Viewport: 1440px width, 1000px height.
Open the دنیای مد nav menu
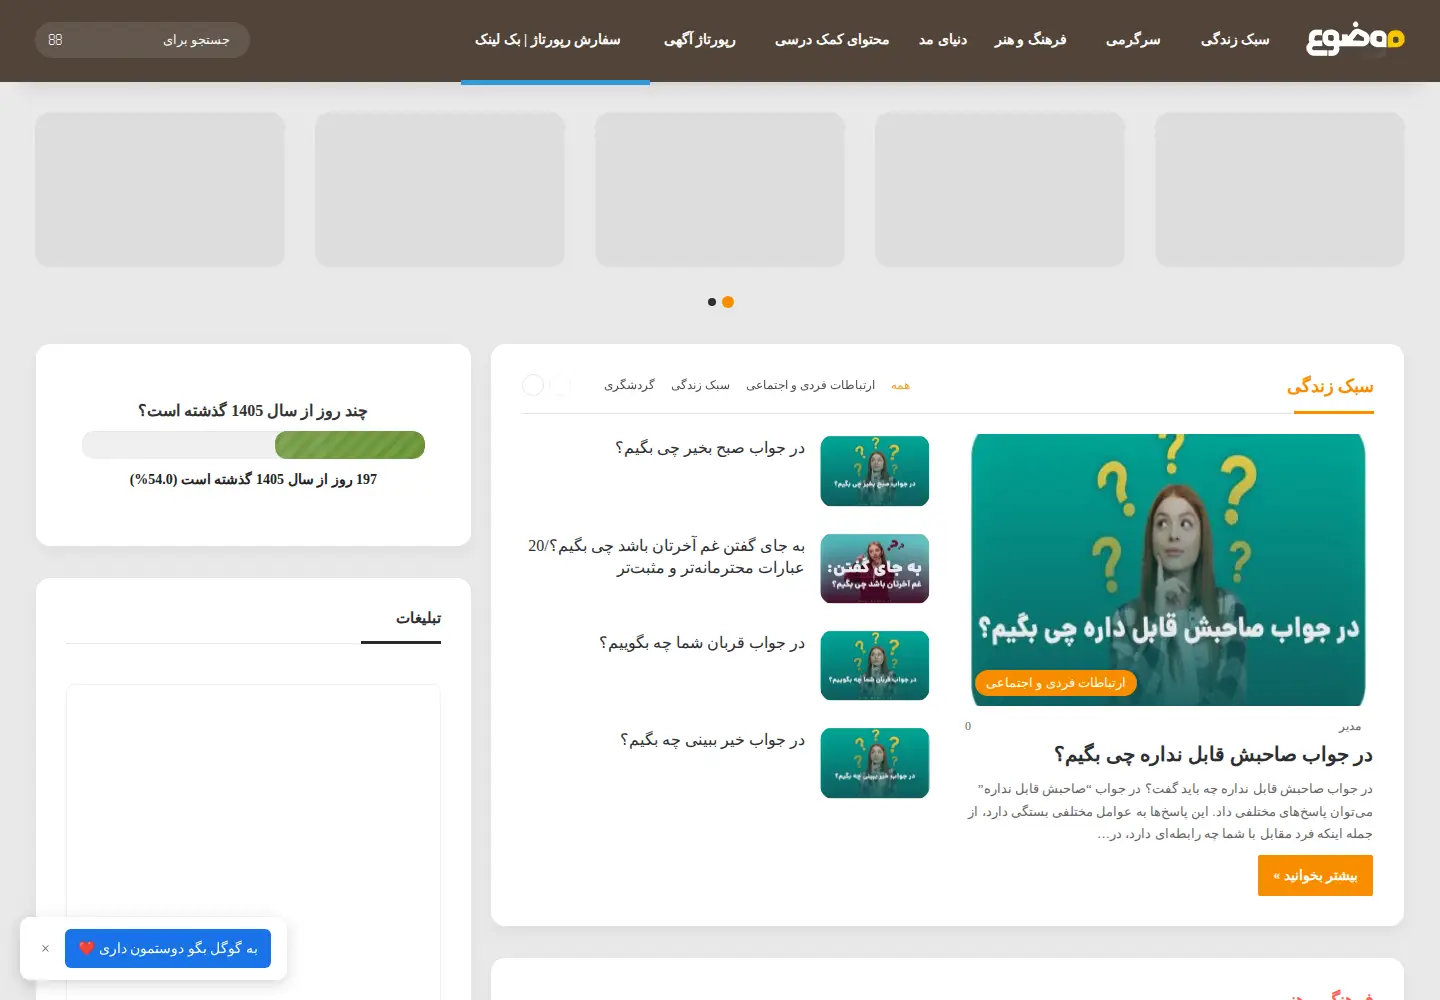click(x=943, y=40)
